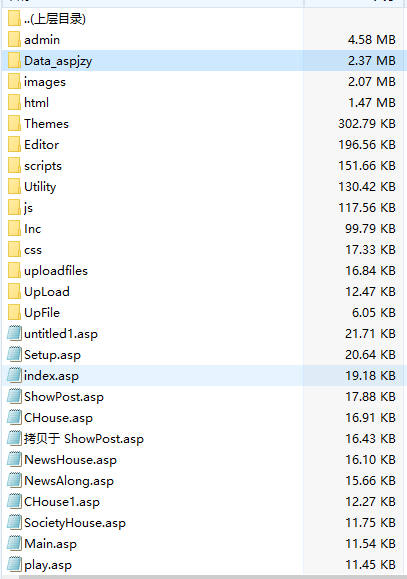
Task: Select SocietyHouse.asp file name
Action: tap(75, 523)
